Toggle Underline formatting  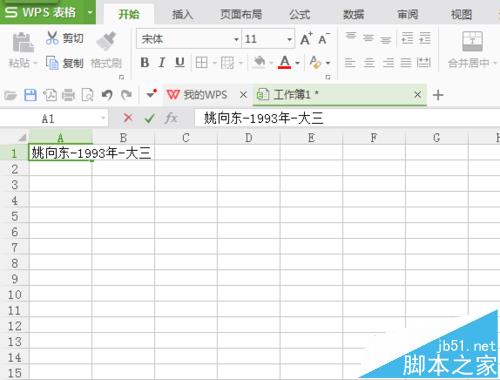180,62
